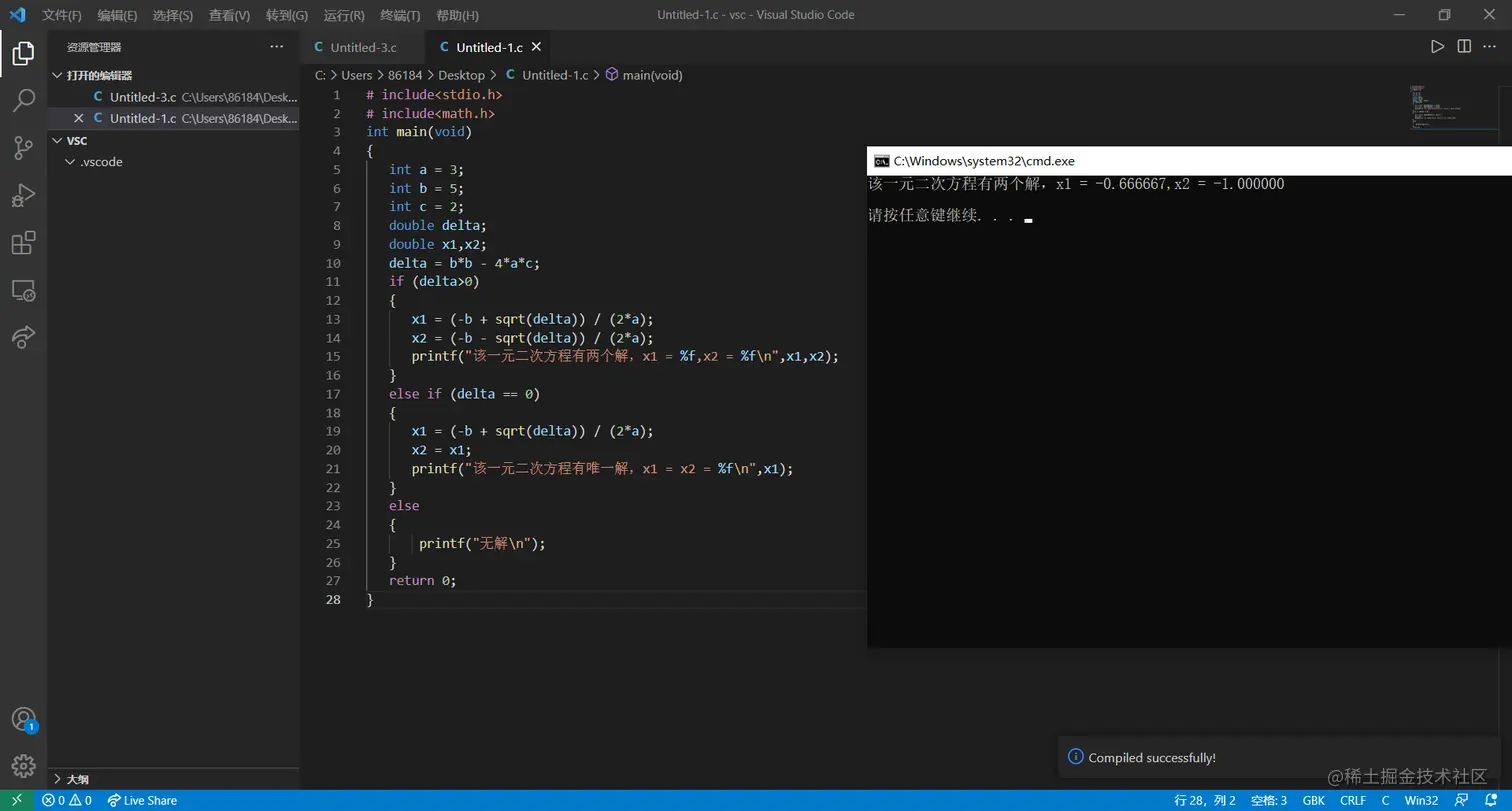Open the Search view in the activity bar

[23, 100]
